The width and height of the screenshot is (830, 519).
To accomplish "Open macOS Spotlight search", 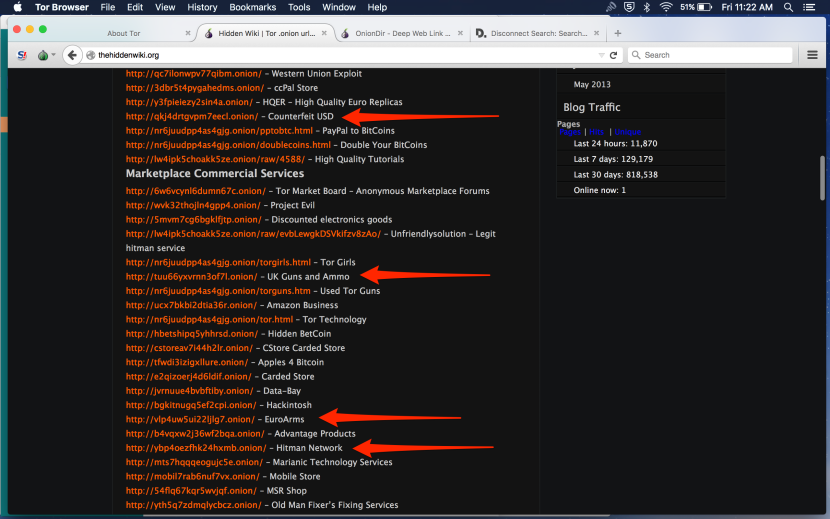I will coord(788,7).
